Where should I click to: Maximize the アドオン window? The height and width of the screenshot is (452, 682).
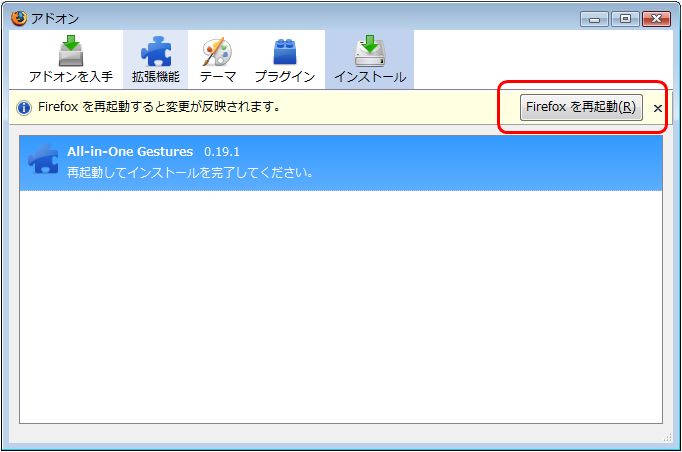click(625, 19)
